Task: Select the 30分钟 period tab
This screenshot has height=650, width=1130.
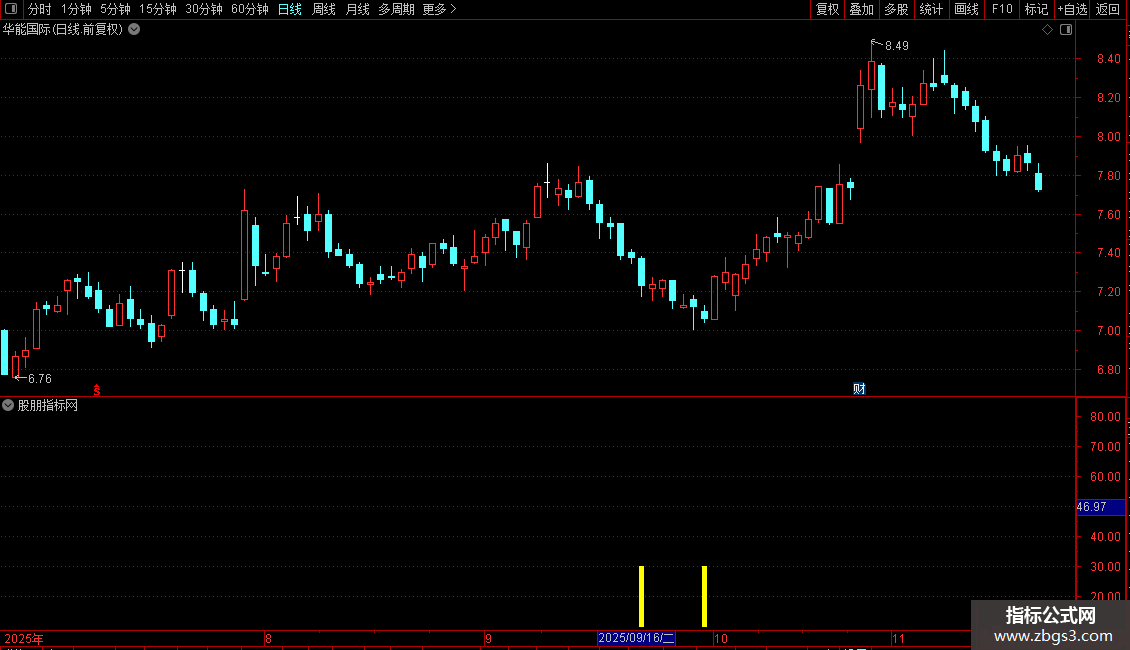Action: tap(204, 9)
